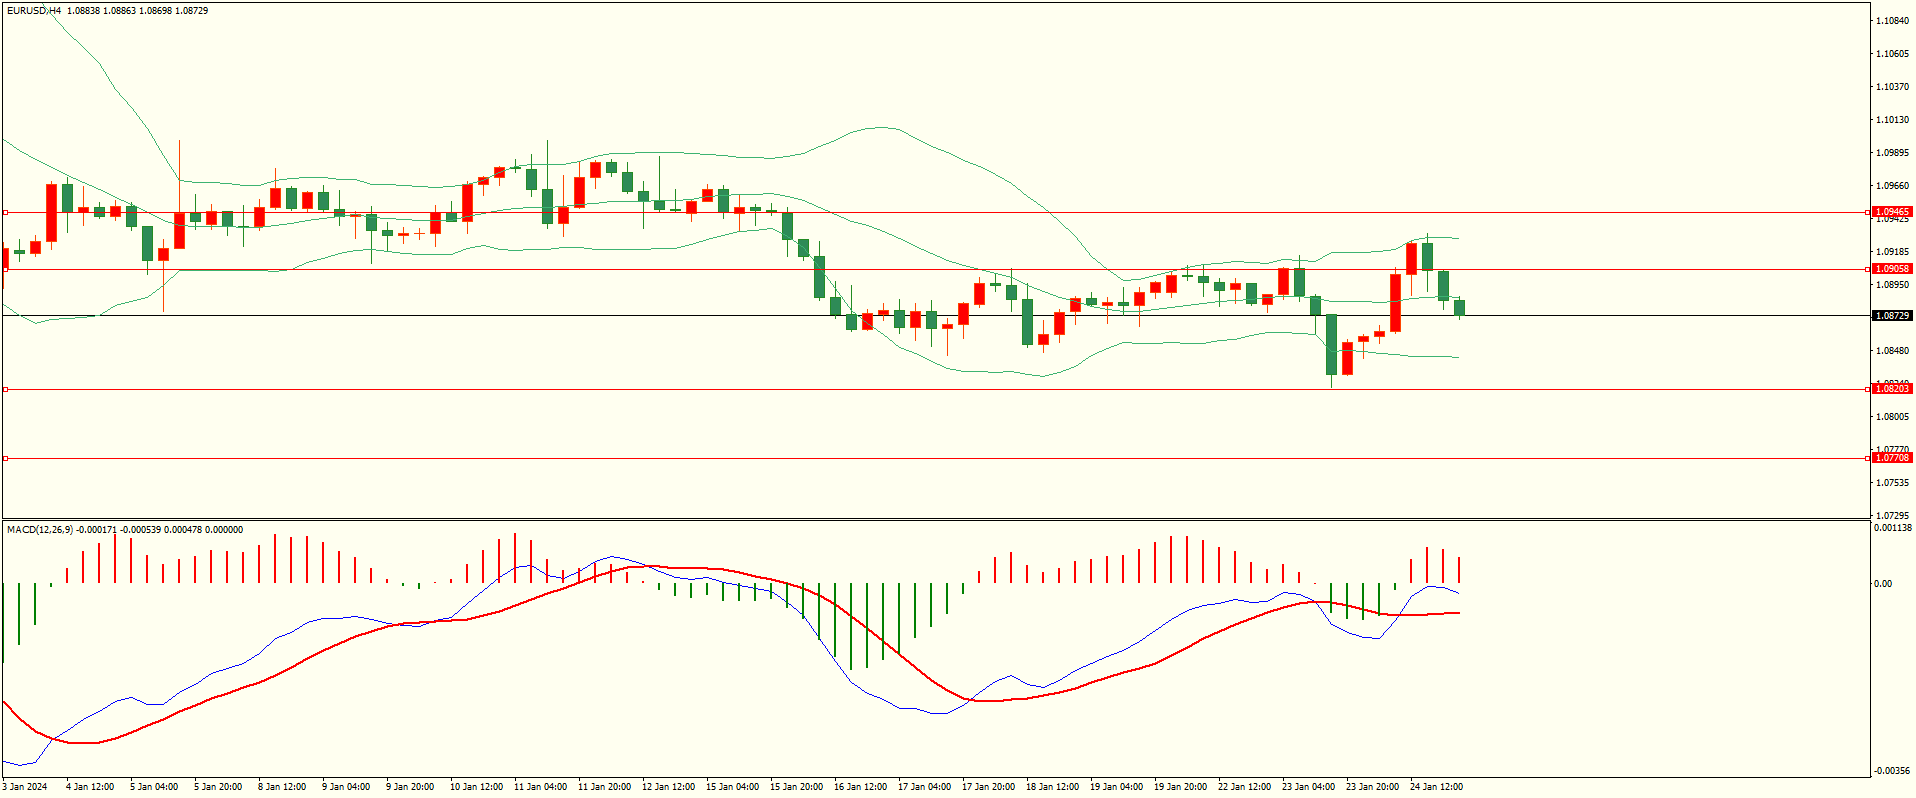Click the 16 Jan 12:00 time label

860,787
